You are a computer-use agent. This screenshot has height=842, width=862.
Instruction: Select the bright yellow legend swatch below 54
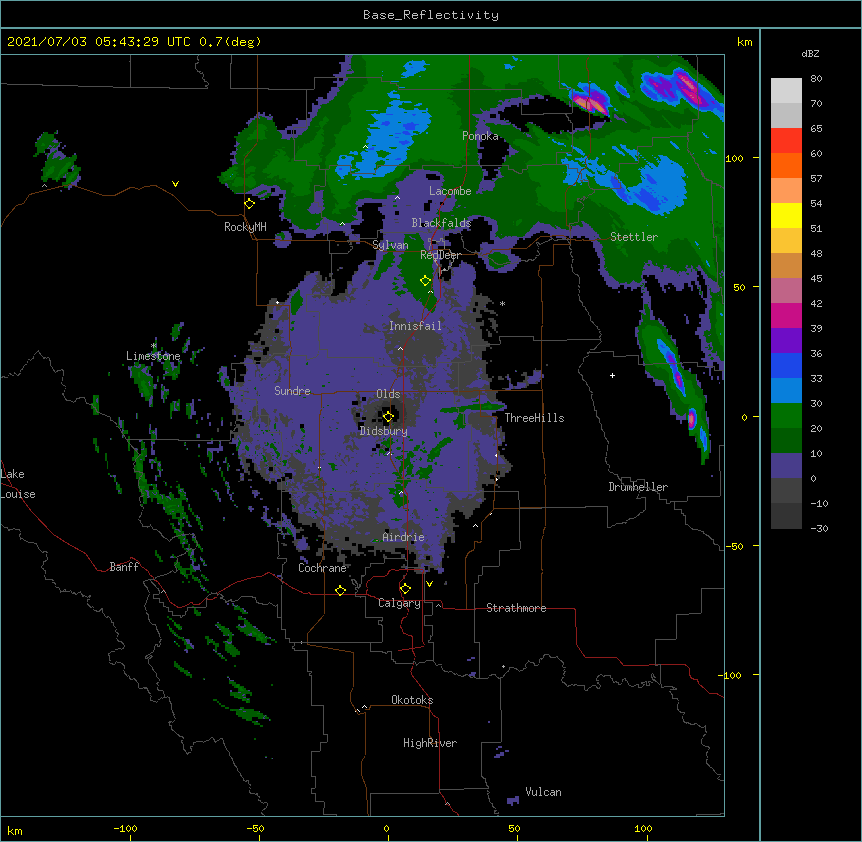pyautogui.click(x=786, y=215)
